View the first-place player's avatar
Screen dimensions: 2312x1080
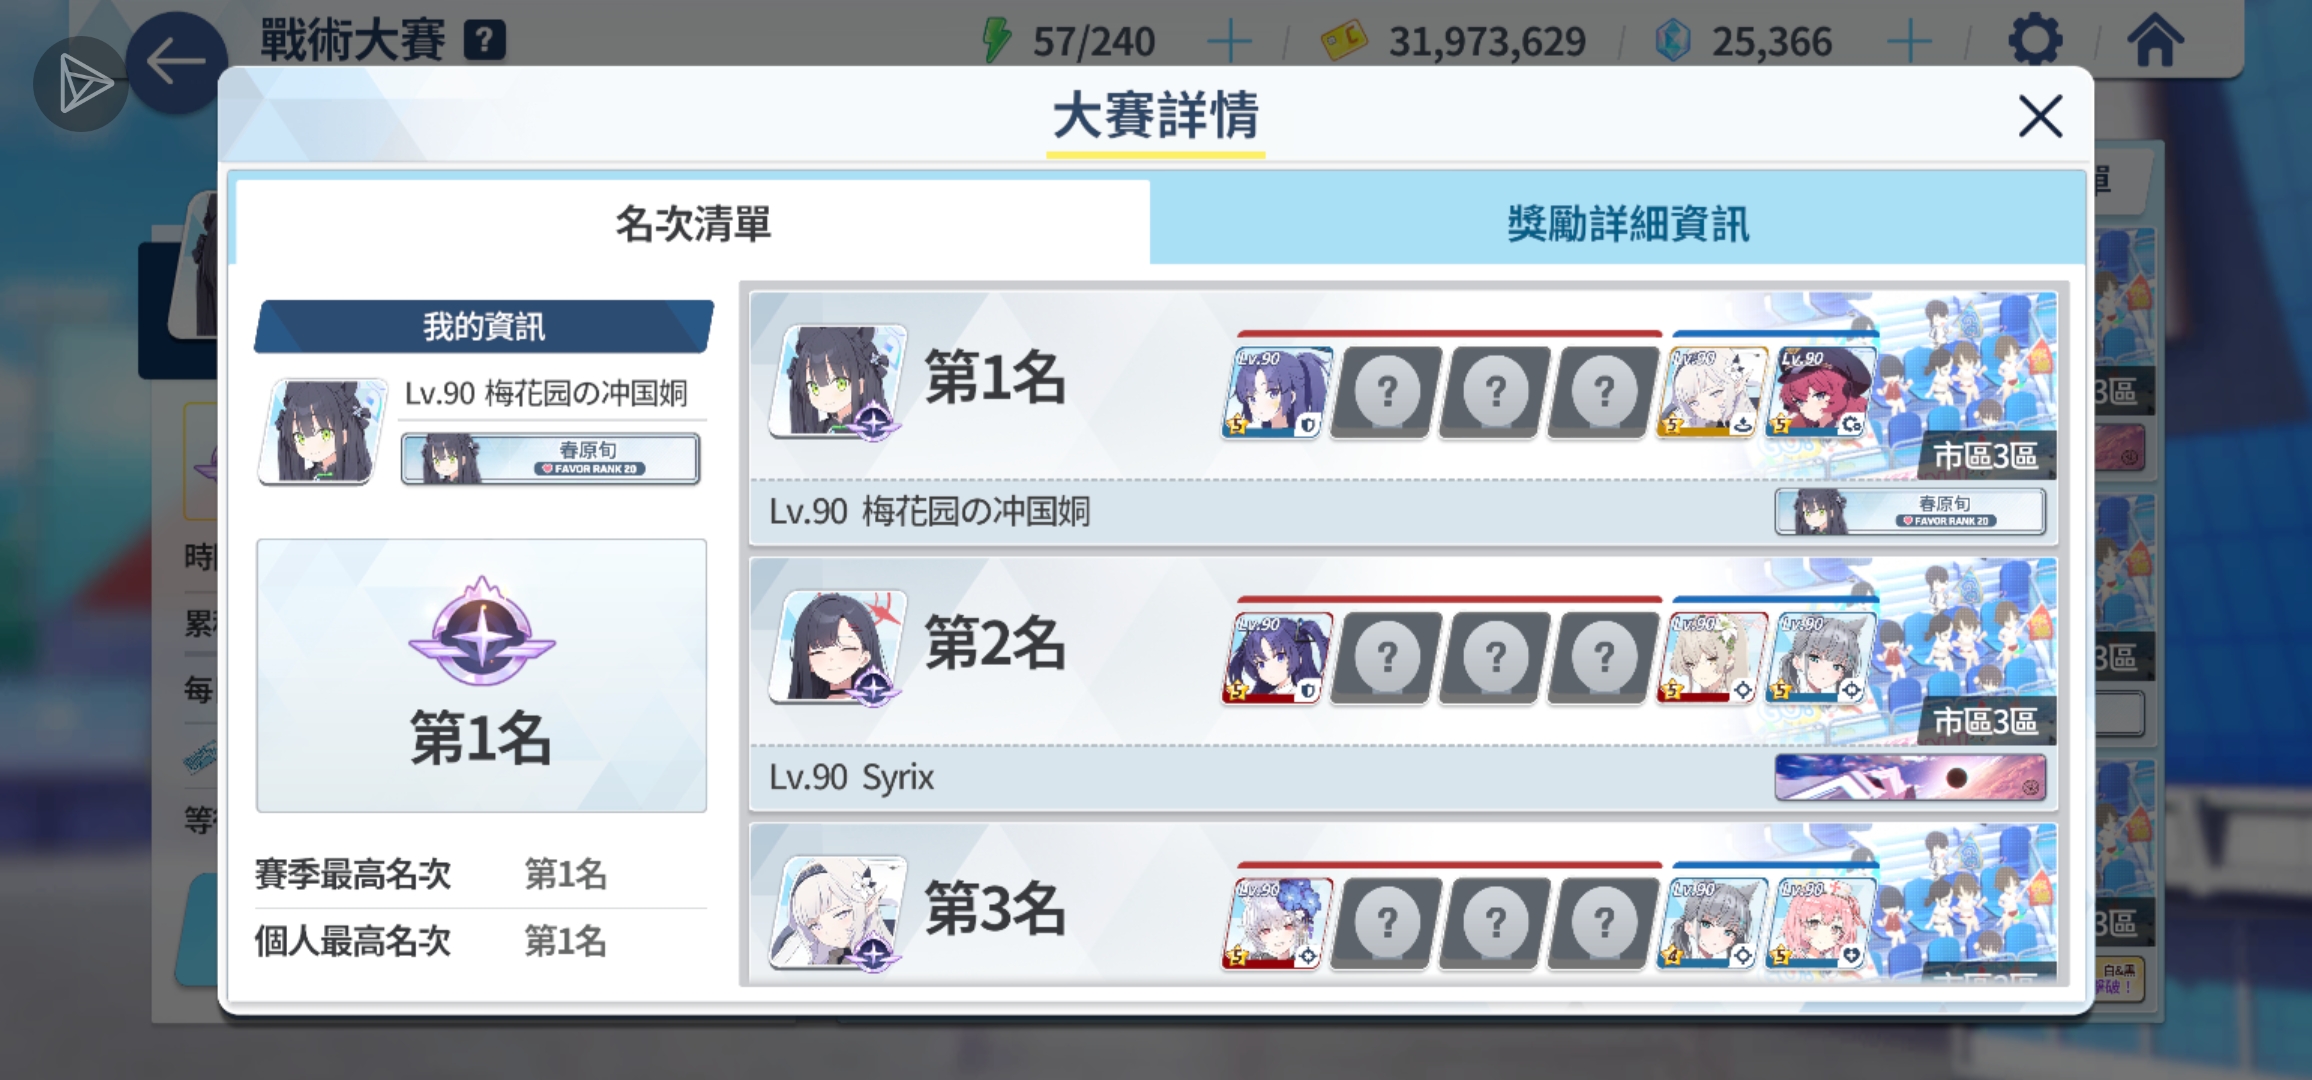click(837, 382)
